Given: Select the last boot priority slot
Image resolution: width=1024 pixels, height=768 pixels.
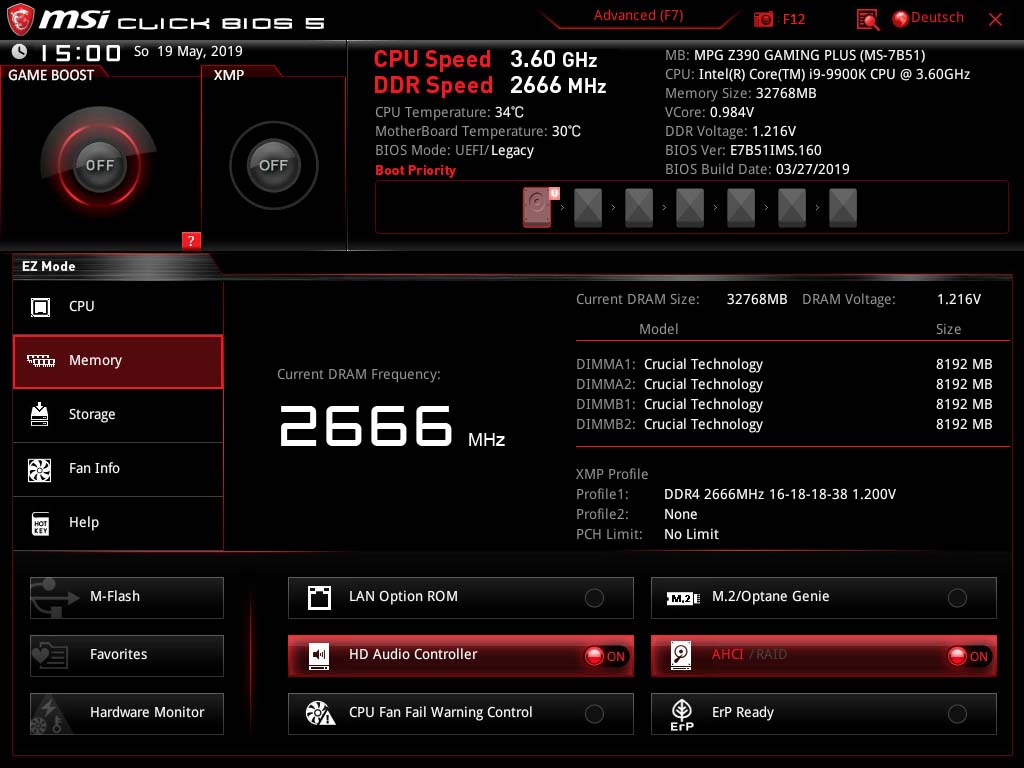Looking at the screenshot, I should click(x=842, y=208).
